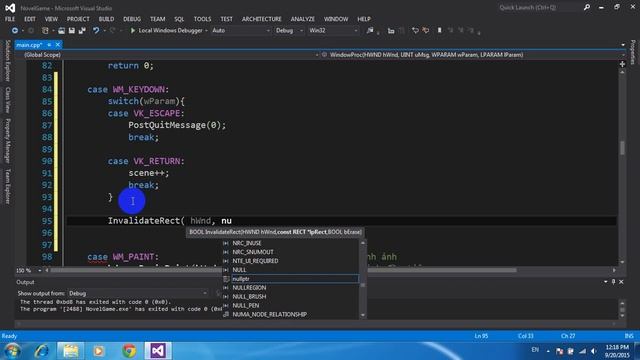
Task: Open the ANALYZE menu
Action: pos(302,19)
